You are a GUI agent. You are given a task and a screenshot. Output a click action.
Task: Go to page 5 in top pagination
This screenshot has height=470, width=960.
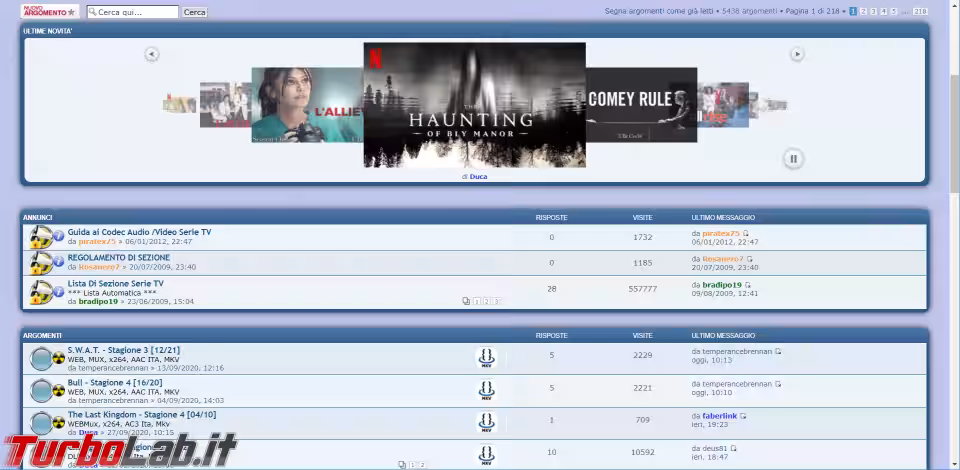coord(894,11)
